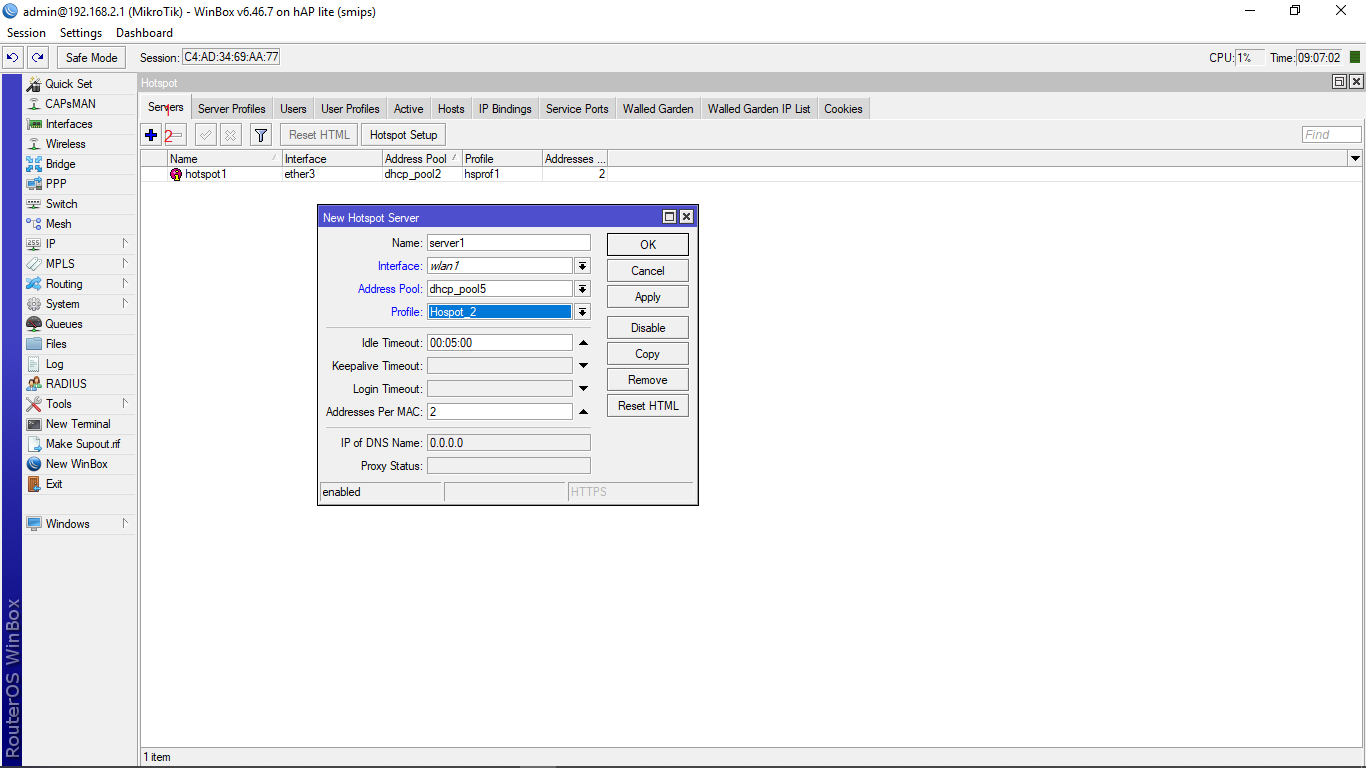Click the Idle Timeout input field
Image resolution: width=1366 pixels, height=768 pixels.
(x=500, y=343)
